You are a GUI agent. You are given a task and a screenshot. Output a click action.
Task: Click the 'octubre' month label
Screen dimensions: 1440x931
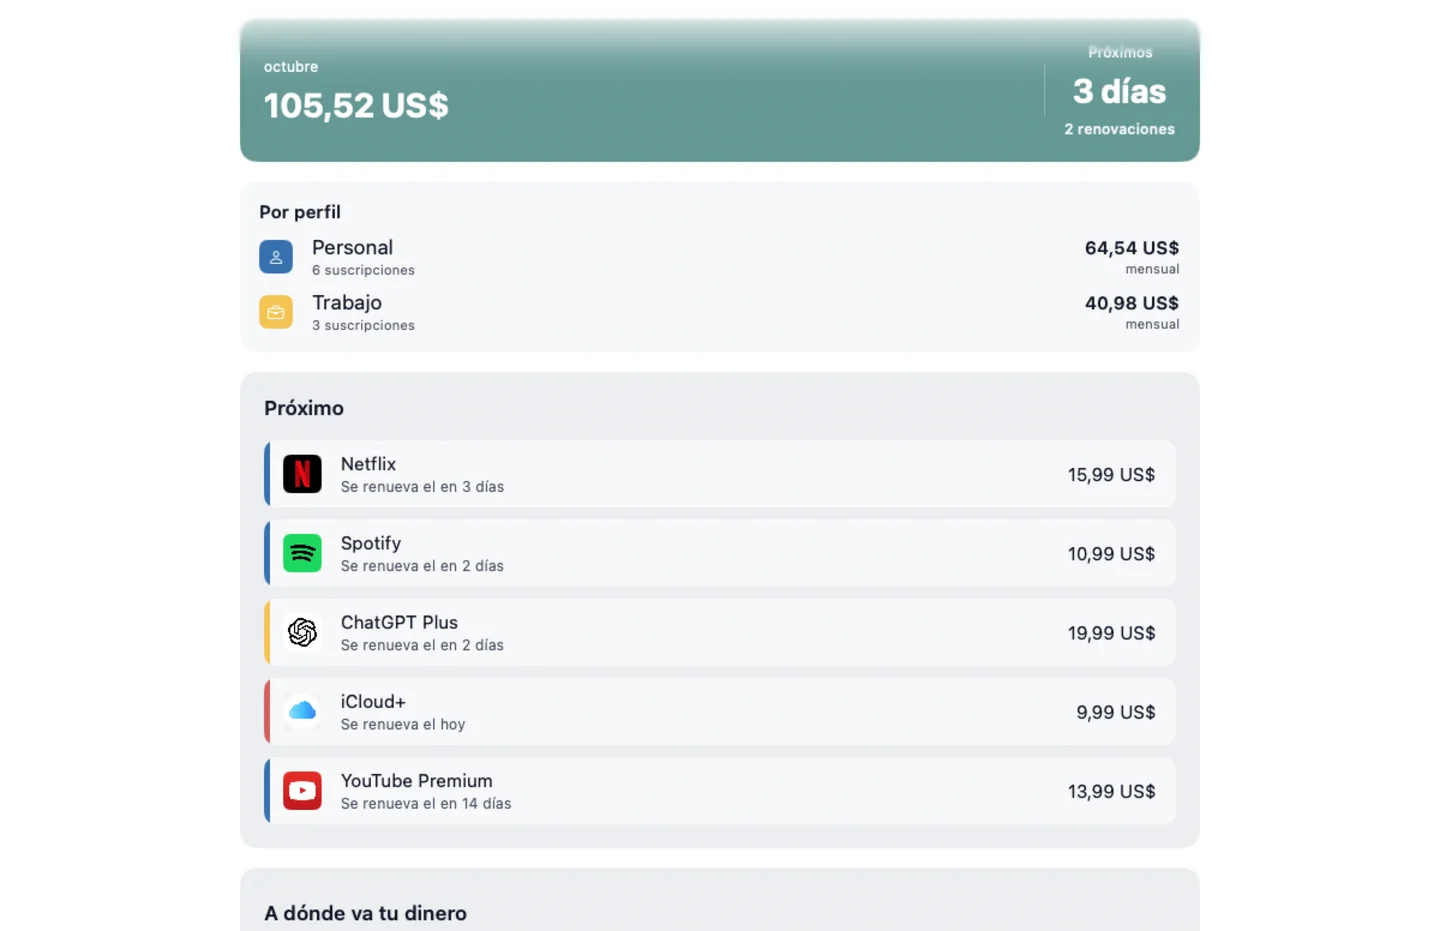pos(291,67)
